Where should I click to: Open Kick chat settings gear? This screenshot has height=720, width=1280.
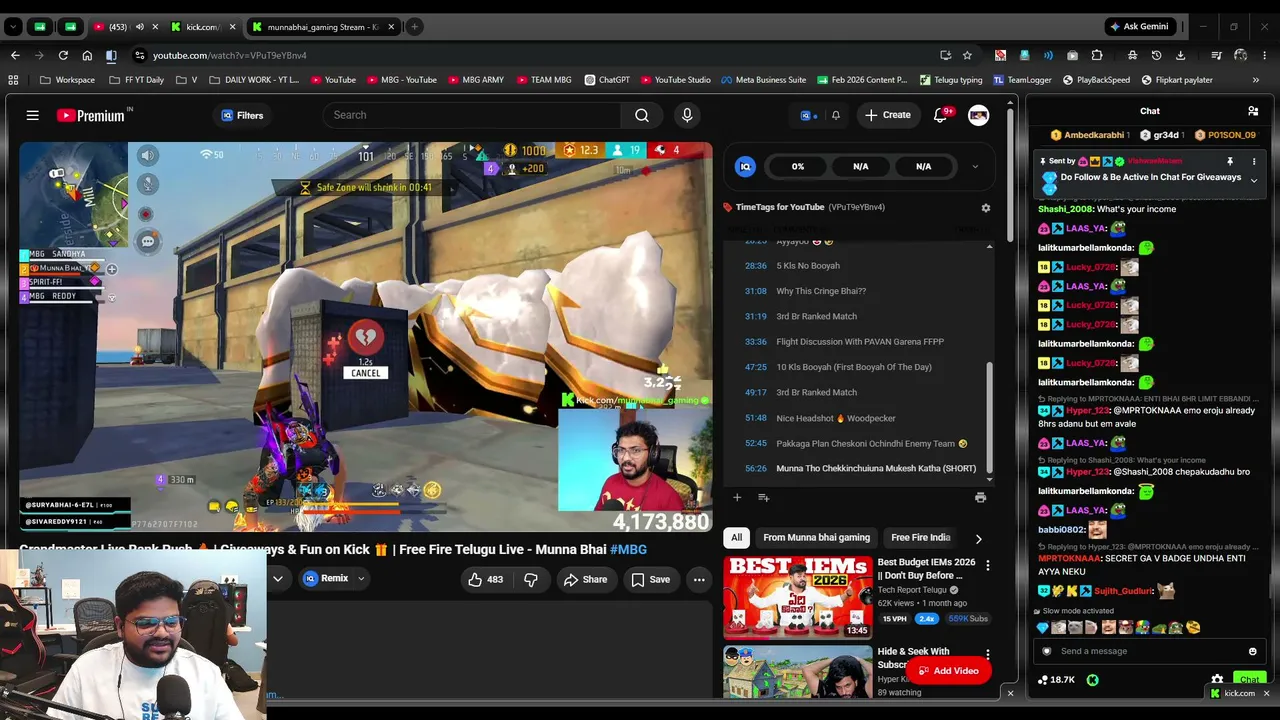point(1217,680)
